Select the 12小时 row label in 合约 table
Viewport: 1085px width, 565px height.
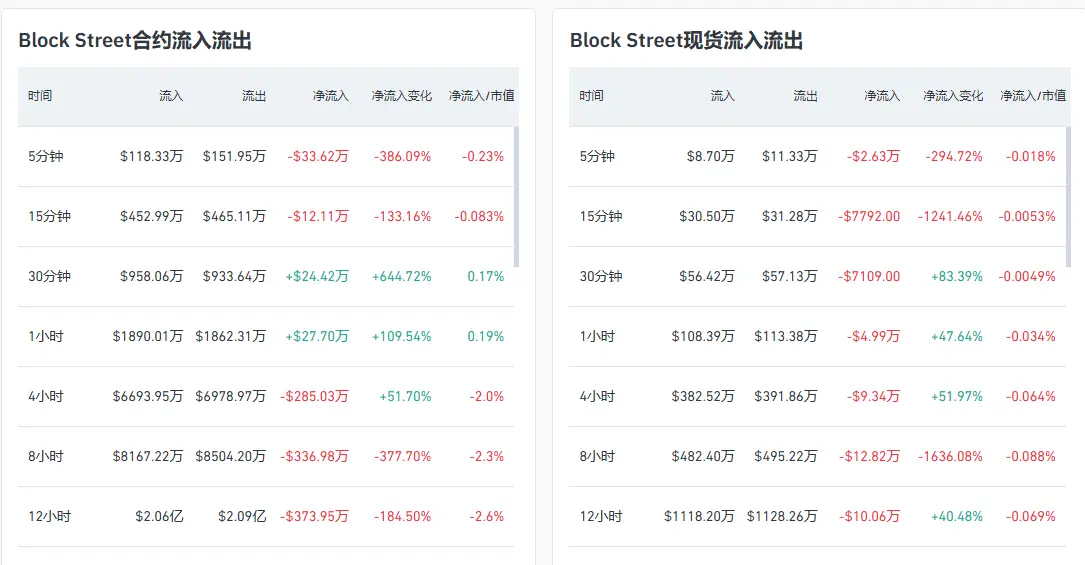(x=49, y=517)
